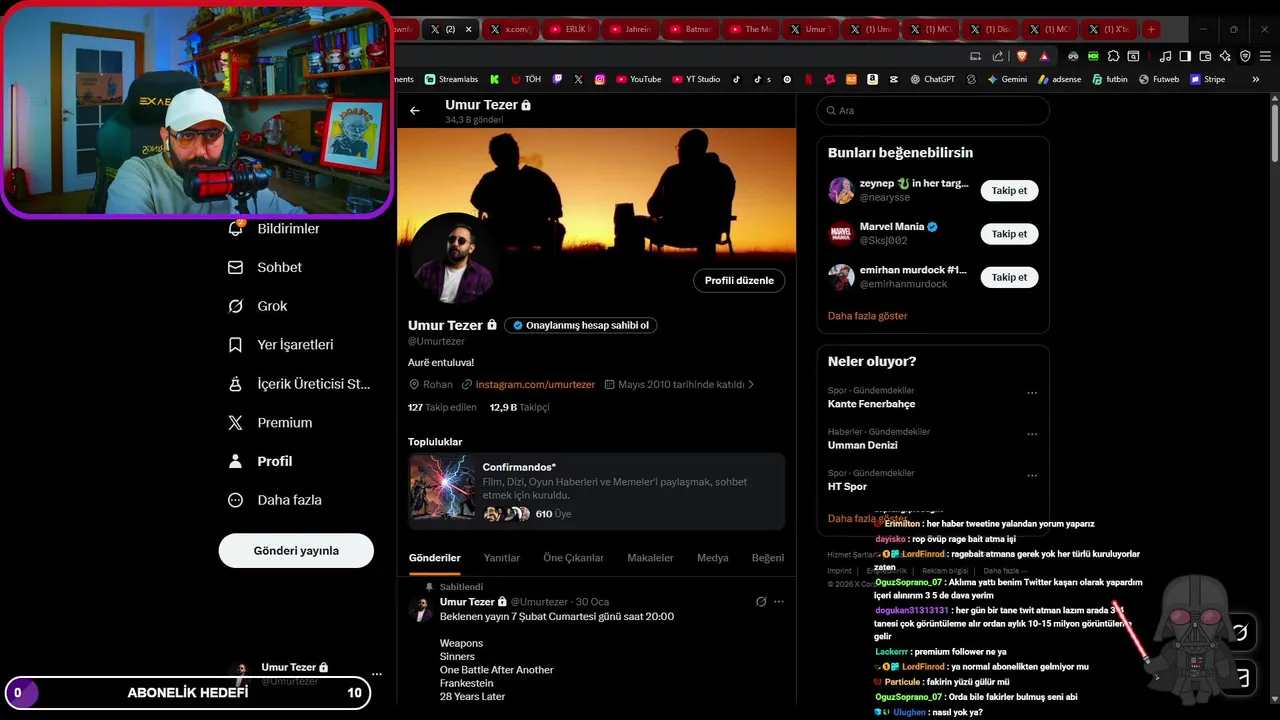Screen dimensions: 1280x720
Task: Open Brave Wallet icon in toolbar
Action: (x=1205, y=56)
